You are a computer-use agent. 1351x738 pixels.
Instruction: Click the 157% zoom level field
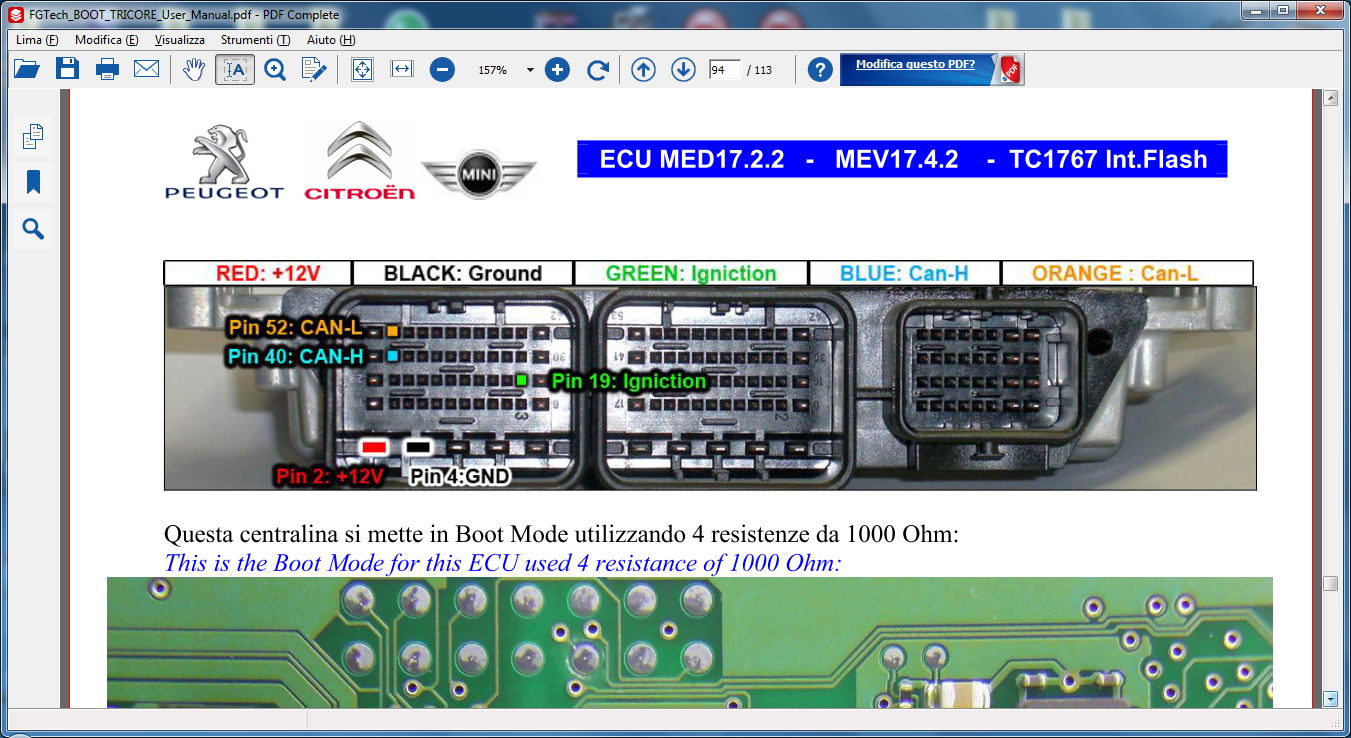(x=492, y=71)
